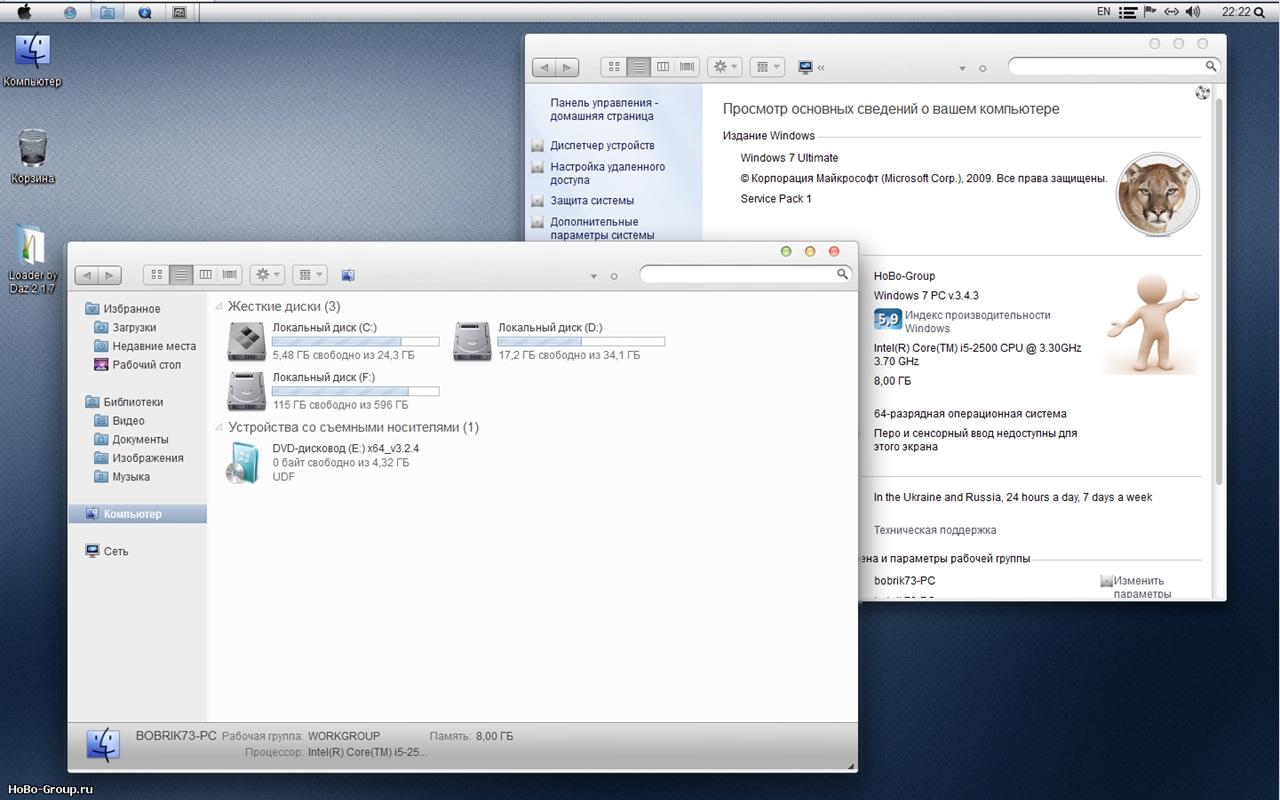
Task: Open the gear actions dropdown in the front Explorer
Action: tap(267, 275)
